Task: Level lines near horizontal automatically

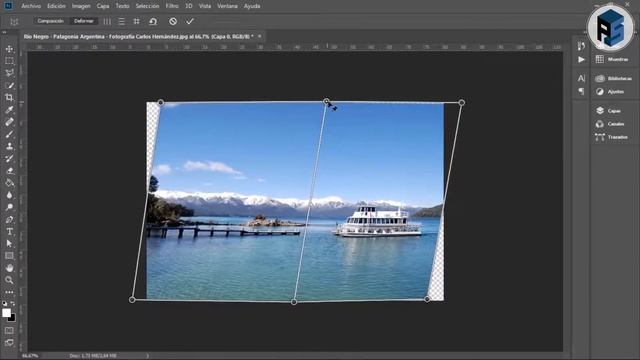Action: click(x=122, y=21)
